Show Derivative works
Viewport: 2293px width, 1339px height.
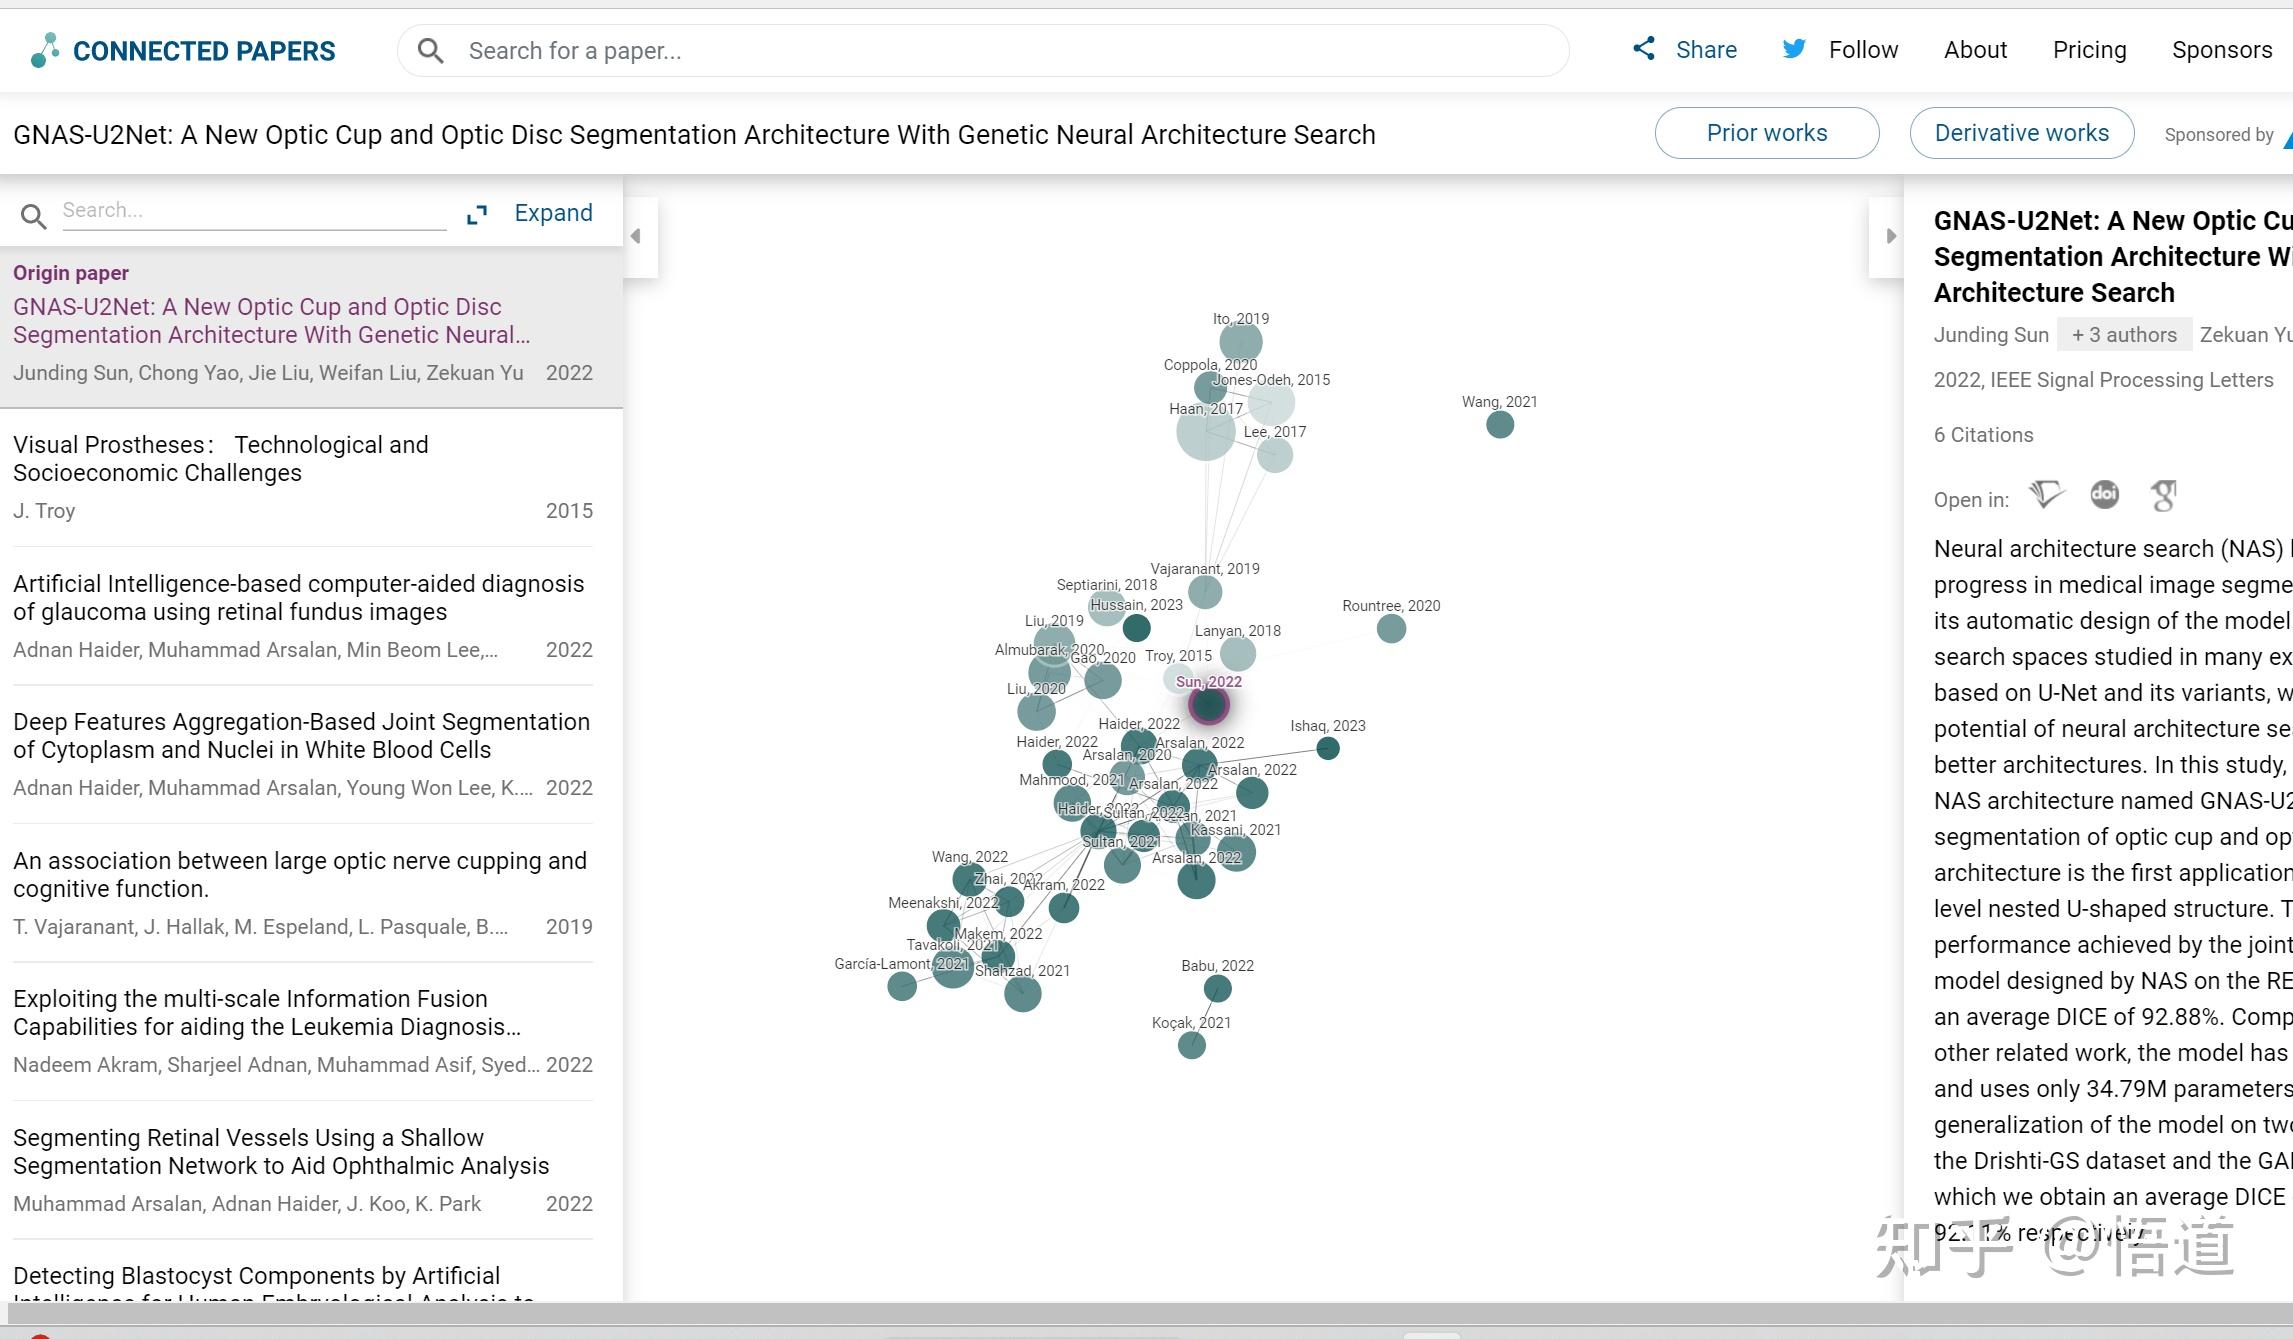point(2021,133)
